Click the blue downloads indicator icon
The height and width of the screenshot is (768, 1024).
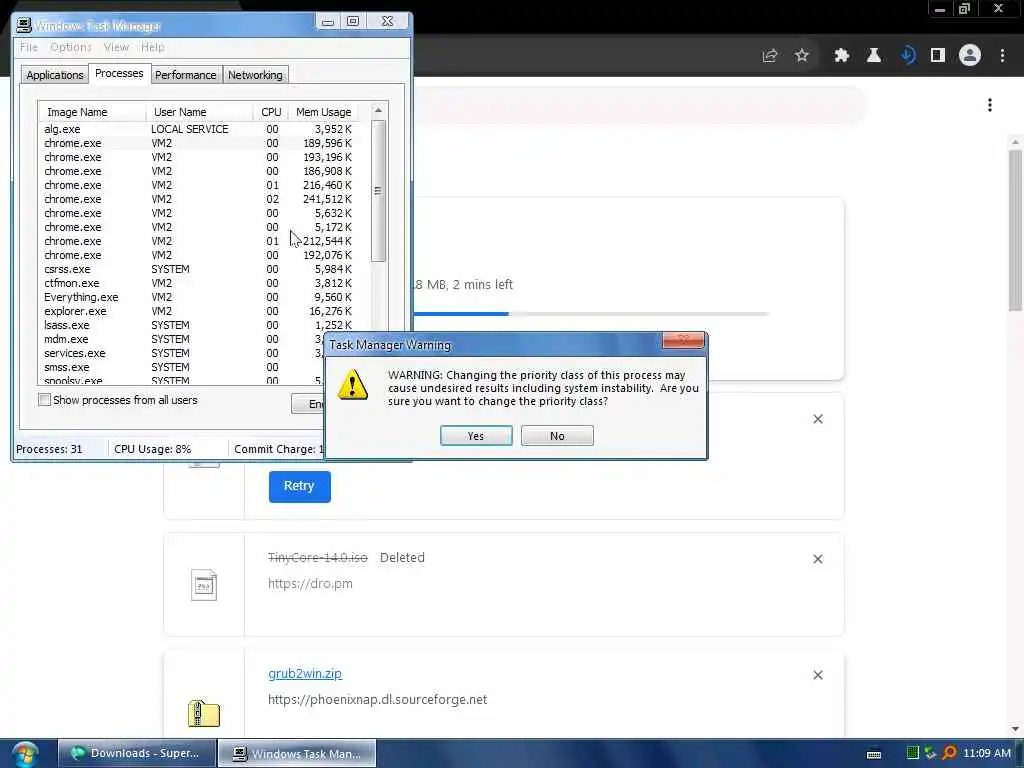pos(908,56)
